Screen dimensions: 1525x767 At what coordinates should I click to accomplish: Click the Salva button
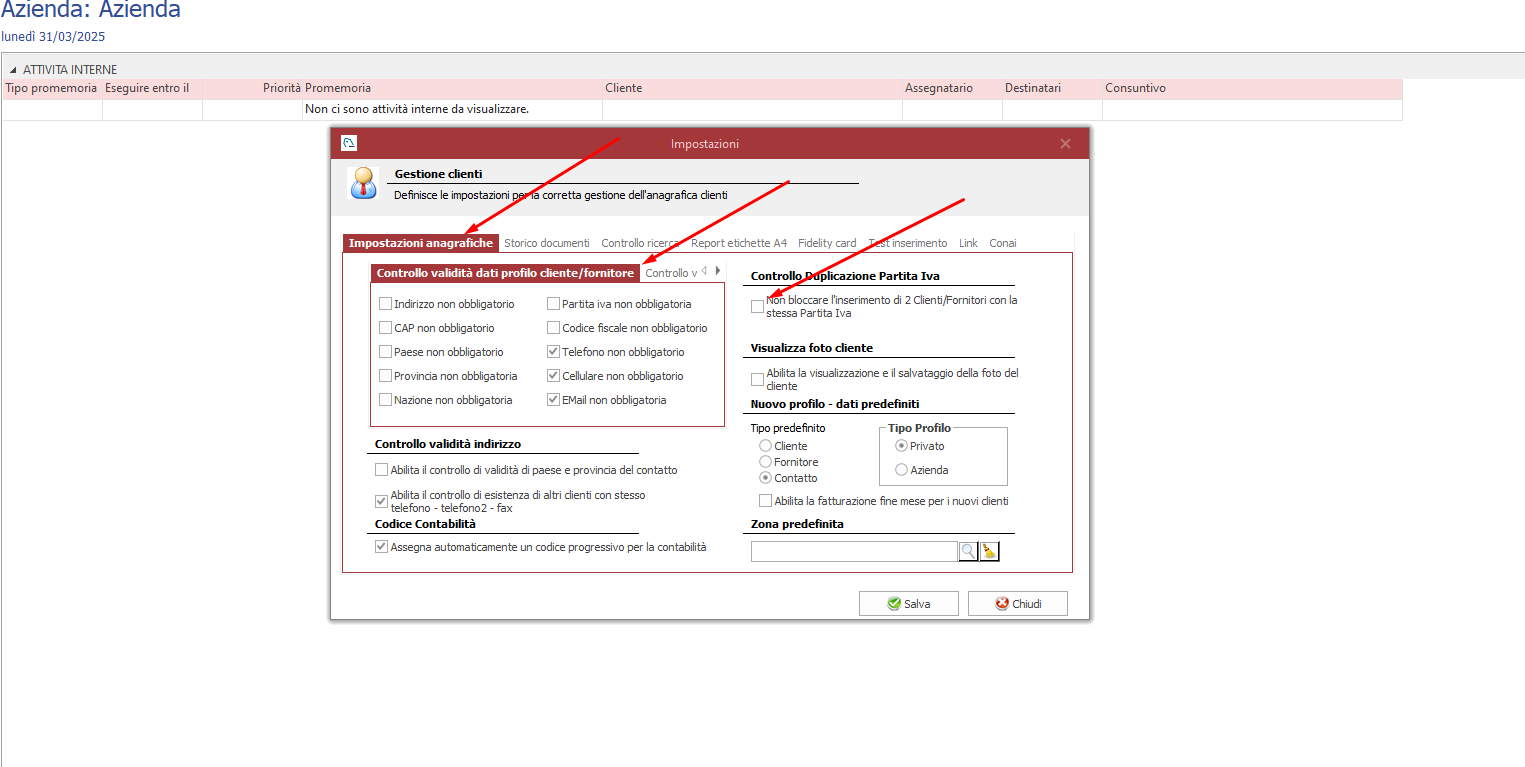[909, 604]
